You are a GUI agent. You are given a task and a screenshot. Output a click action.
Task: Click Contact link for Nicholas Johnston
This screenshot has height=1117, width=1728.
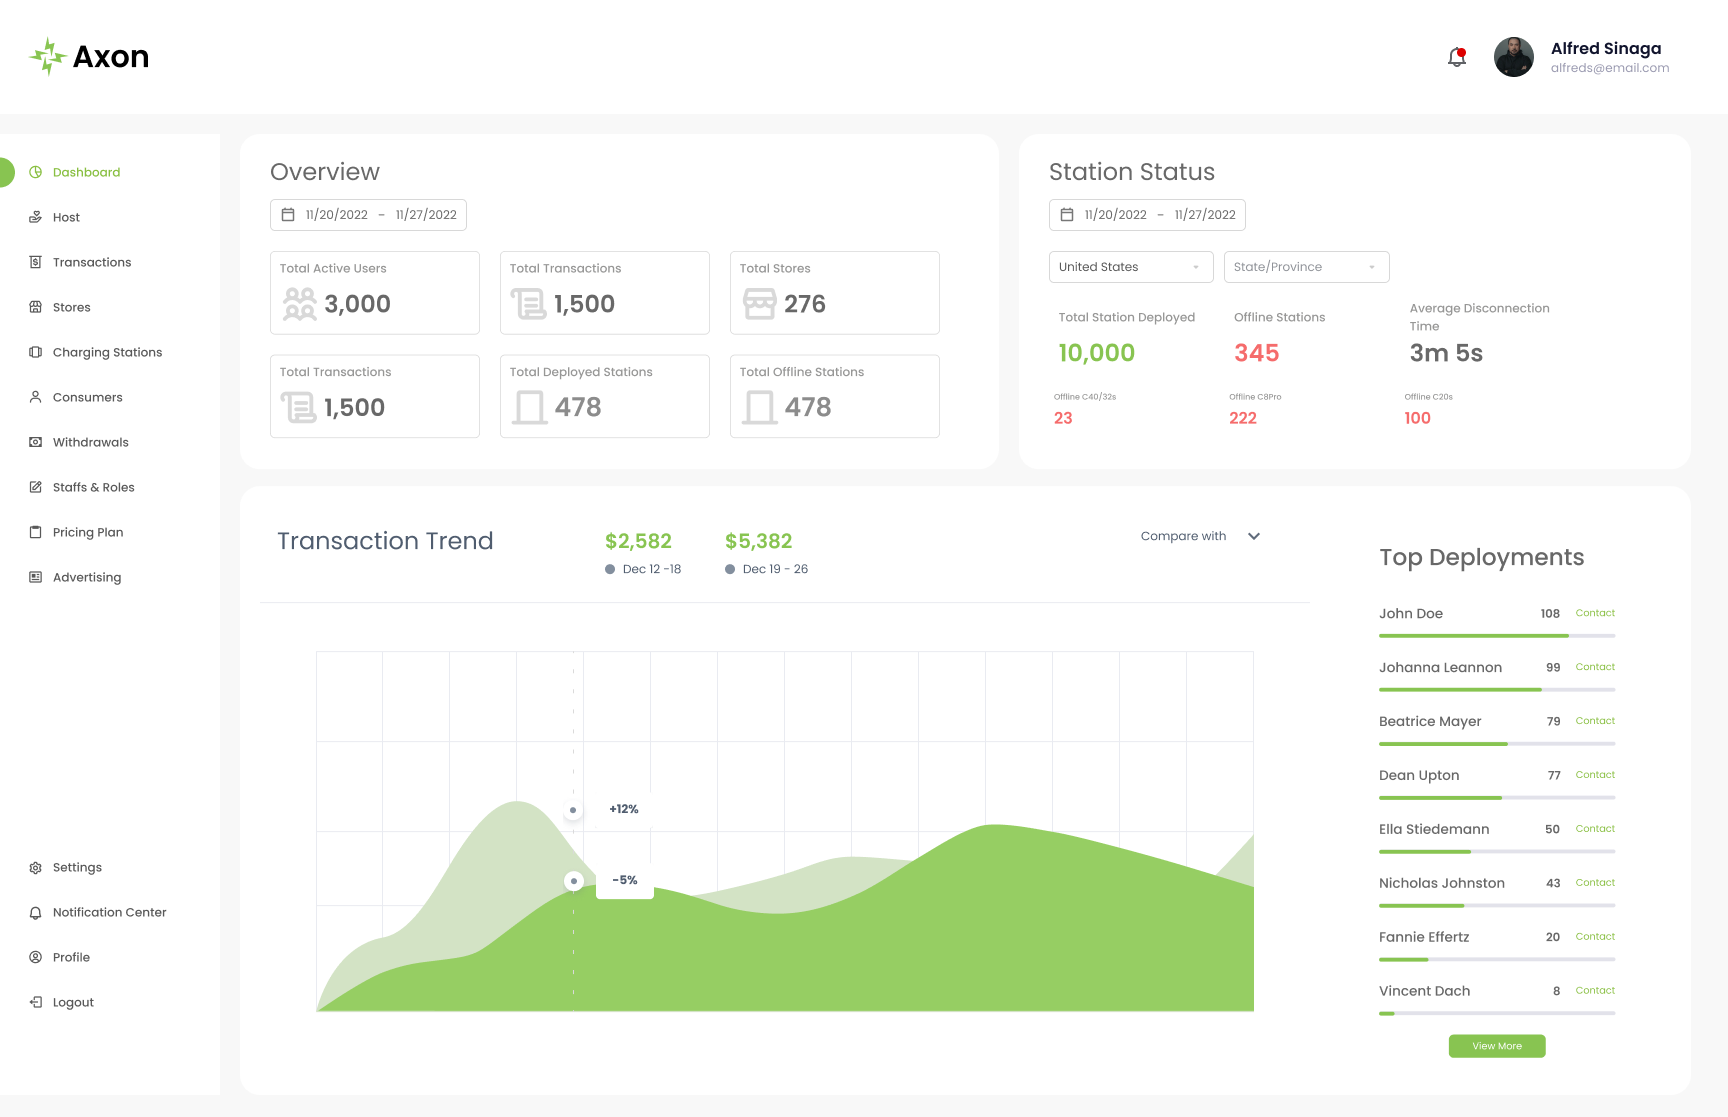[x=1595, y=883]
